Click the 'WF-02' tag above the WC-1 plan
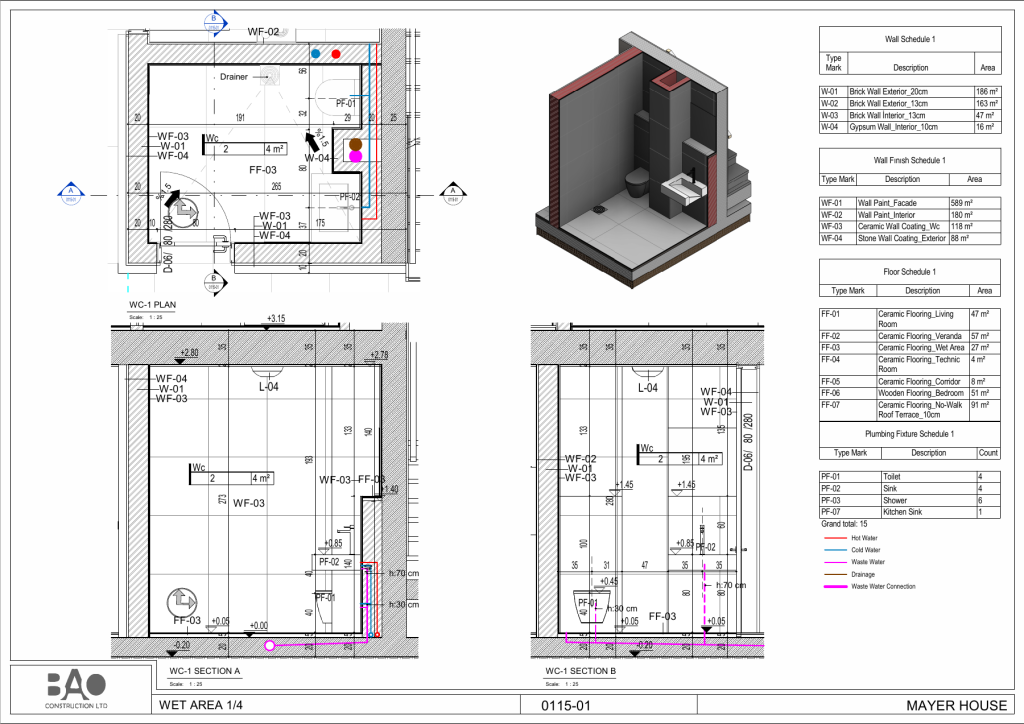 click(x=263, y=31)
